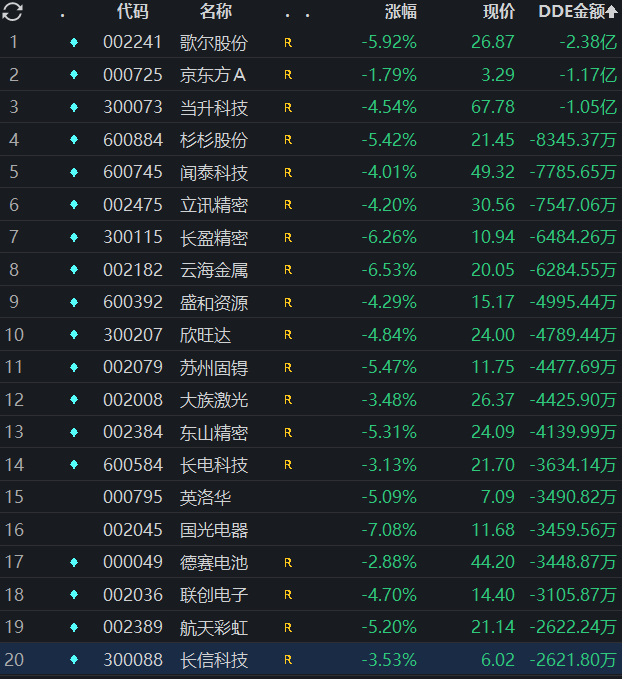Sort by 现价 column header
The width and height of the screenshot is (622, 679).
tap(499, 12)
